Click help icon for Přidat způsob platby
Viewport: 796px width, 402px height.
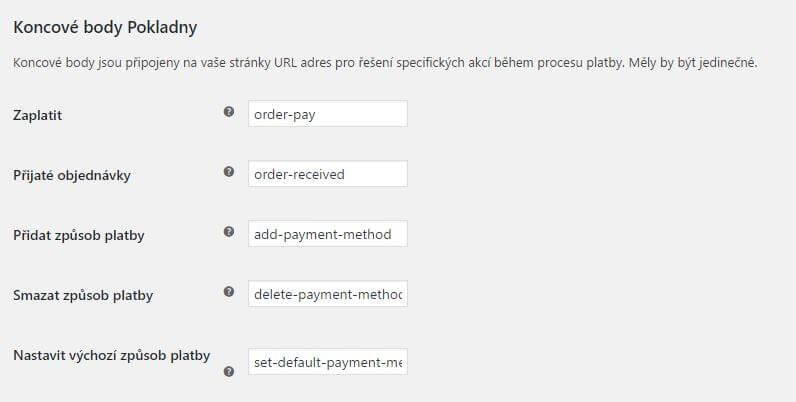point(229,231)
